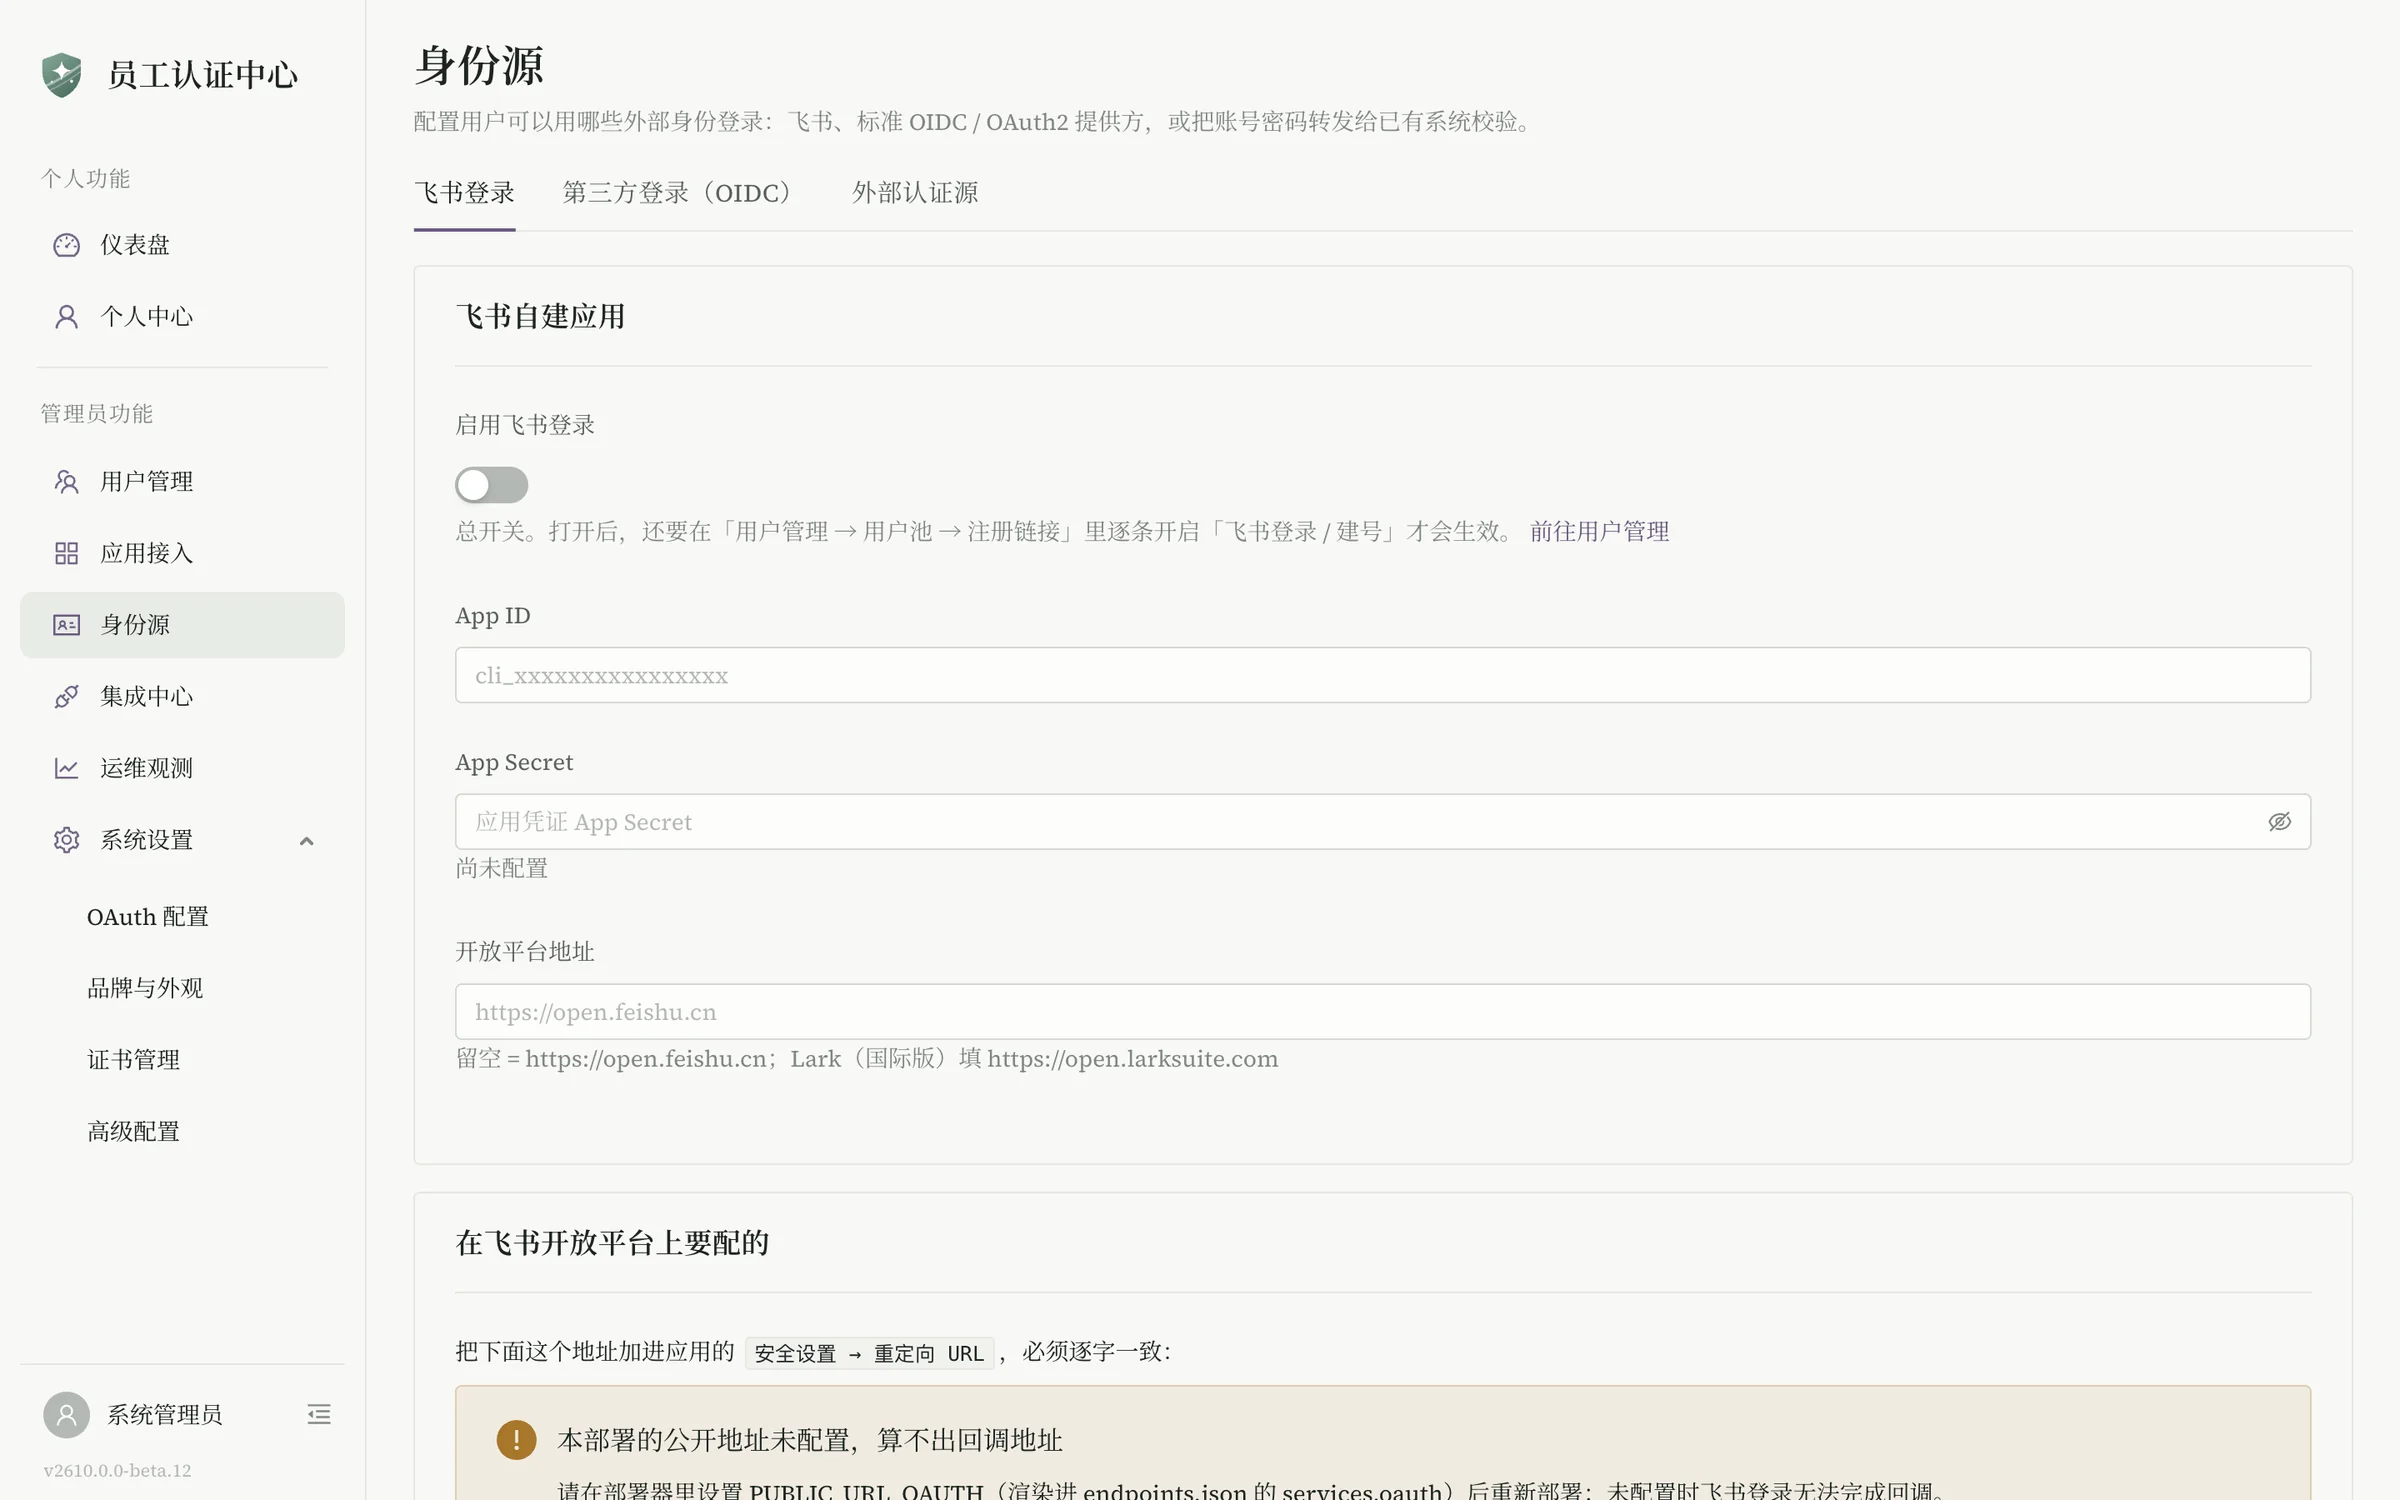Click the 尚未配置 status text

(x=502, y=869)
